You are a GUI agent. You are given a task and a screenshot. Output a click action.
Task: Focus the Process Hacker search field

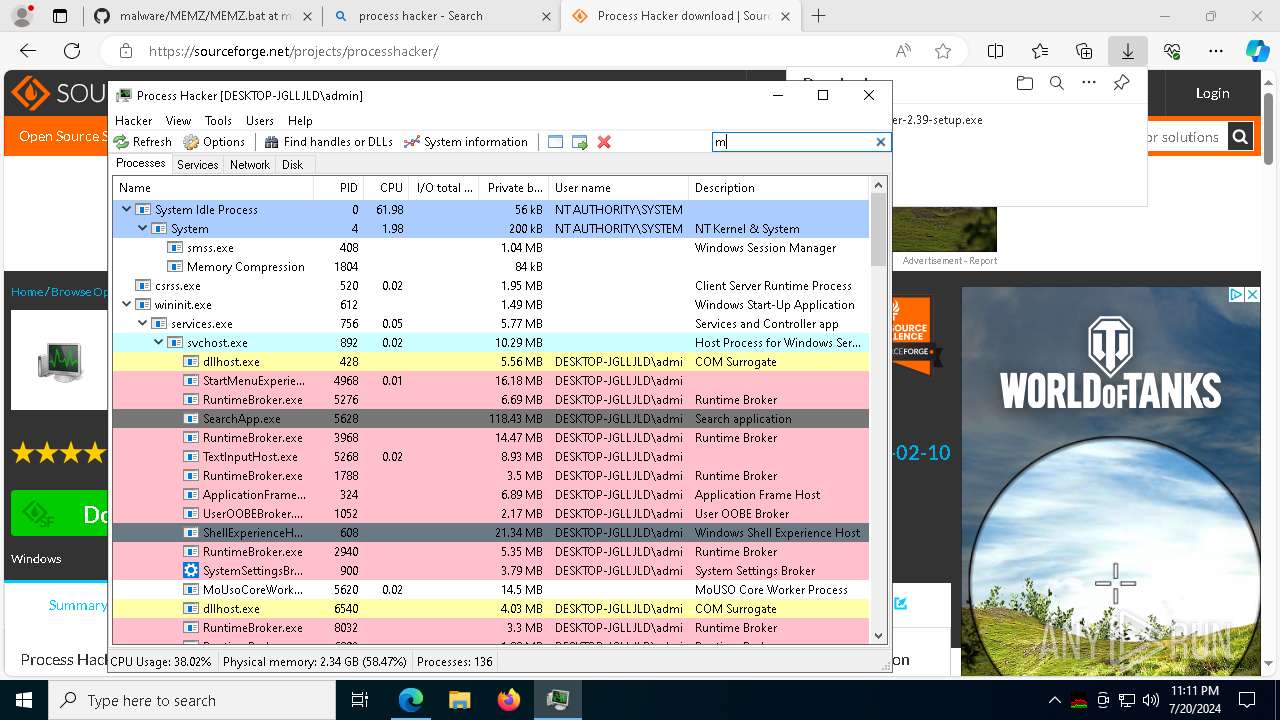tap(792, 142)
